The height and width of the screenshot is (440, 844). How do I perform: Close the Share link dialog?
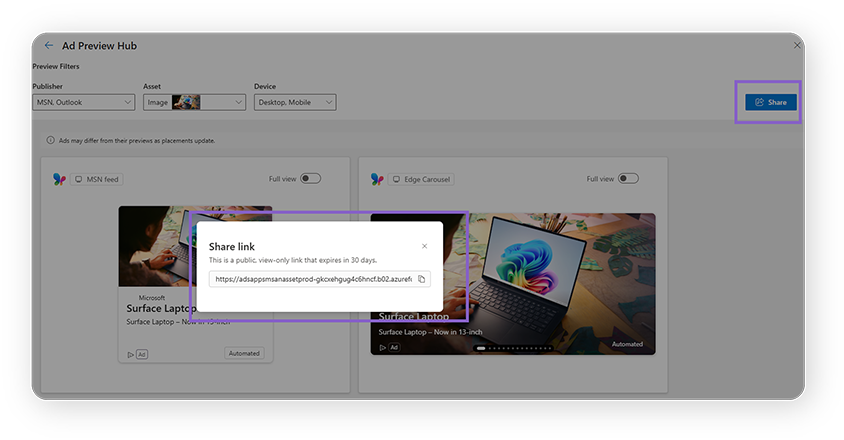point(424,246)
